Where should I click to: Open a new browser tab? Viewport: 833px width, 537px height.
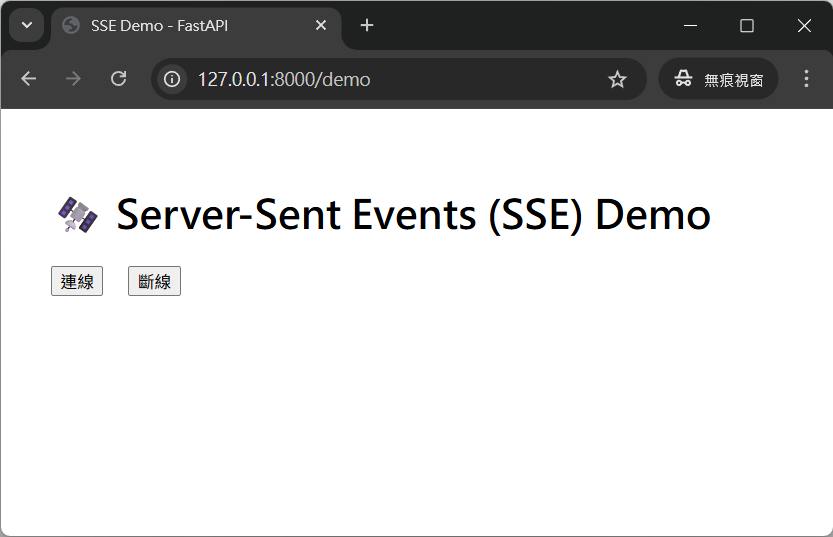tap(367, 26)
